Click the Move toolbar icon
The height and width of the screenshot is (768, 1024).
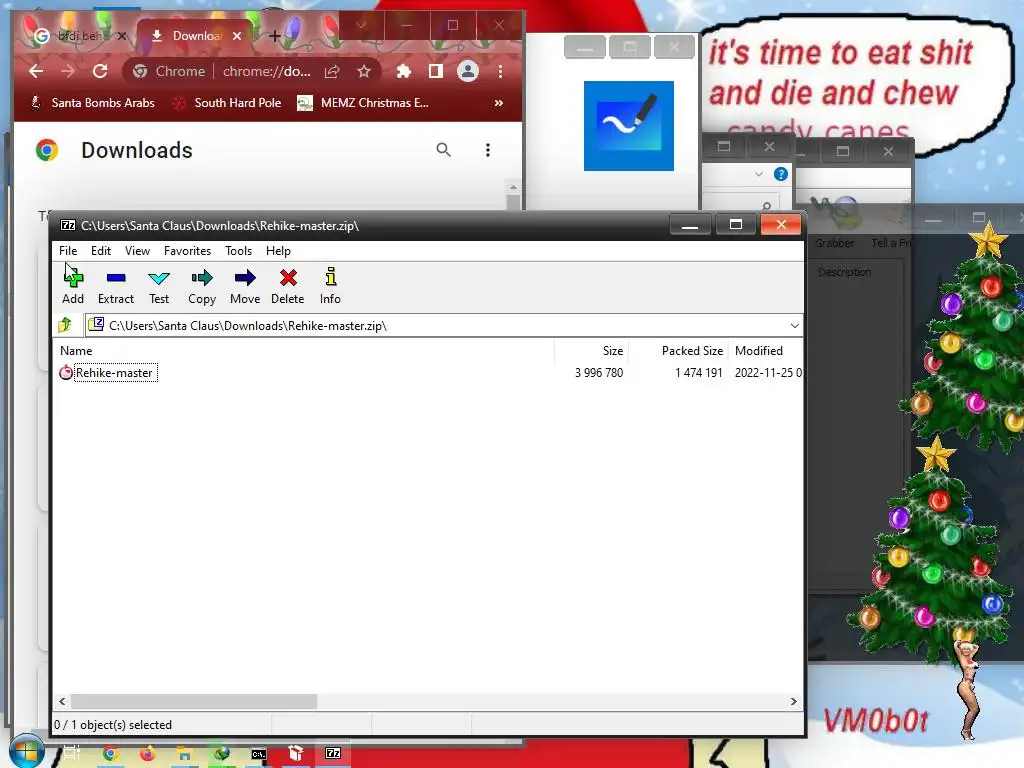[245, 285]
